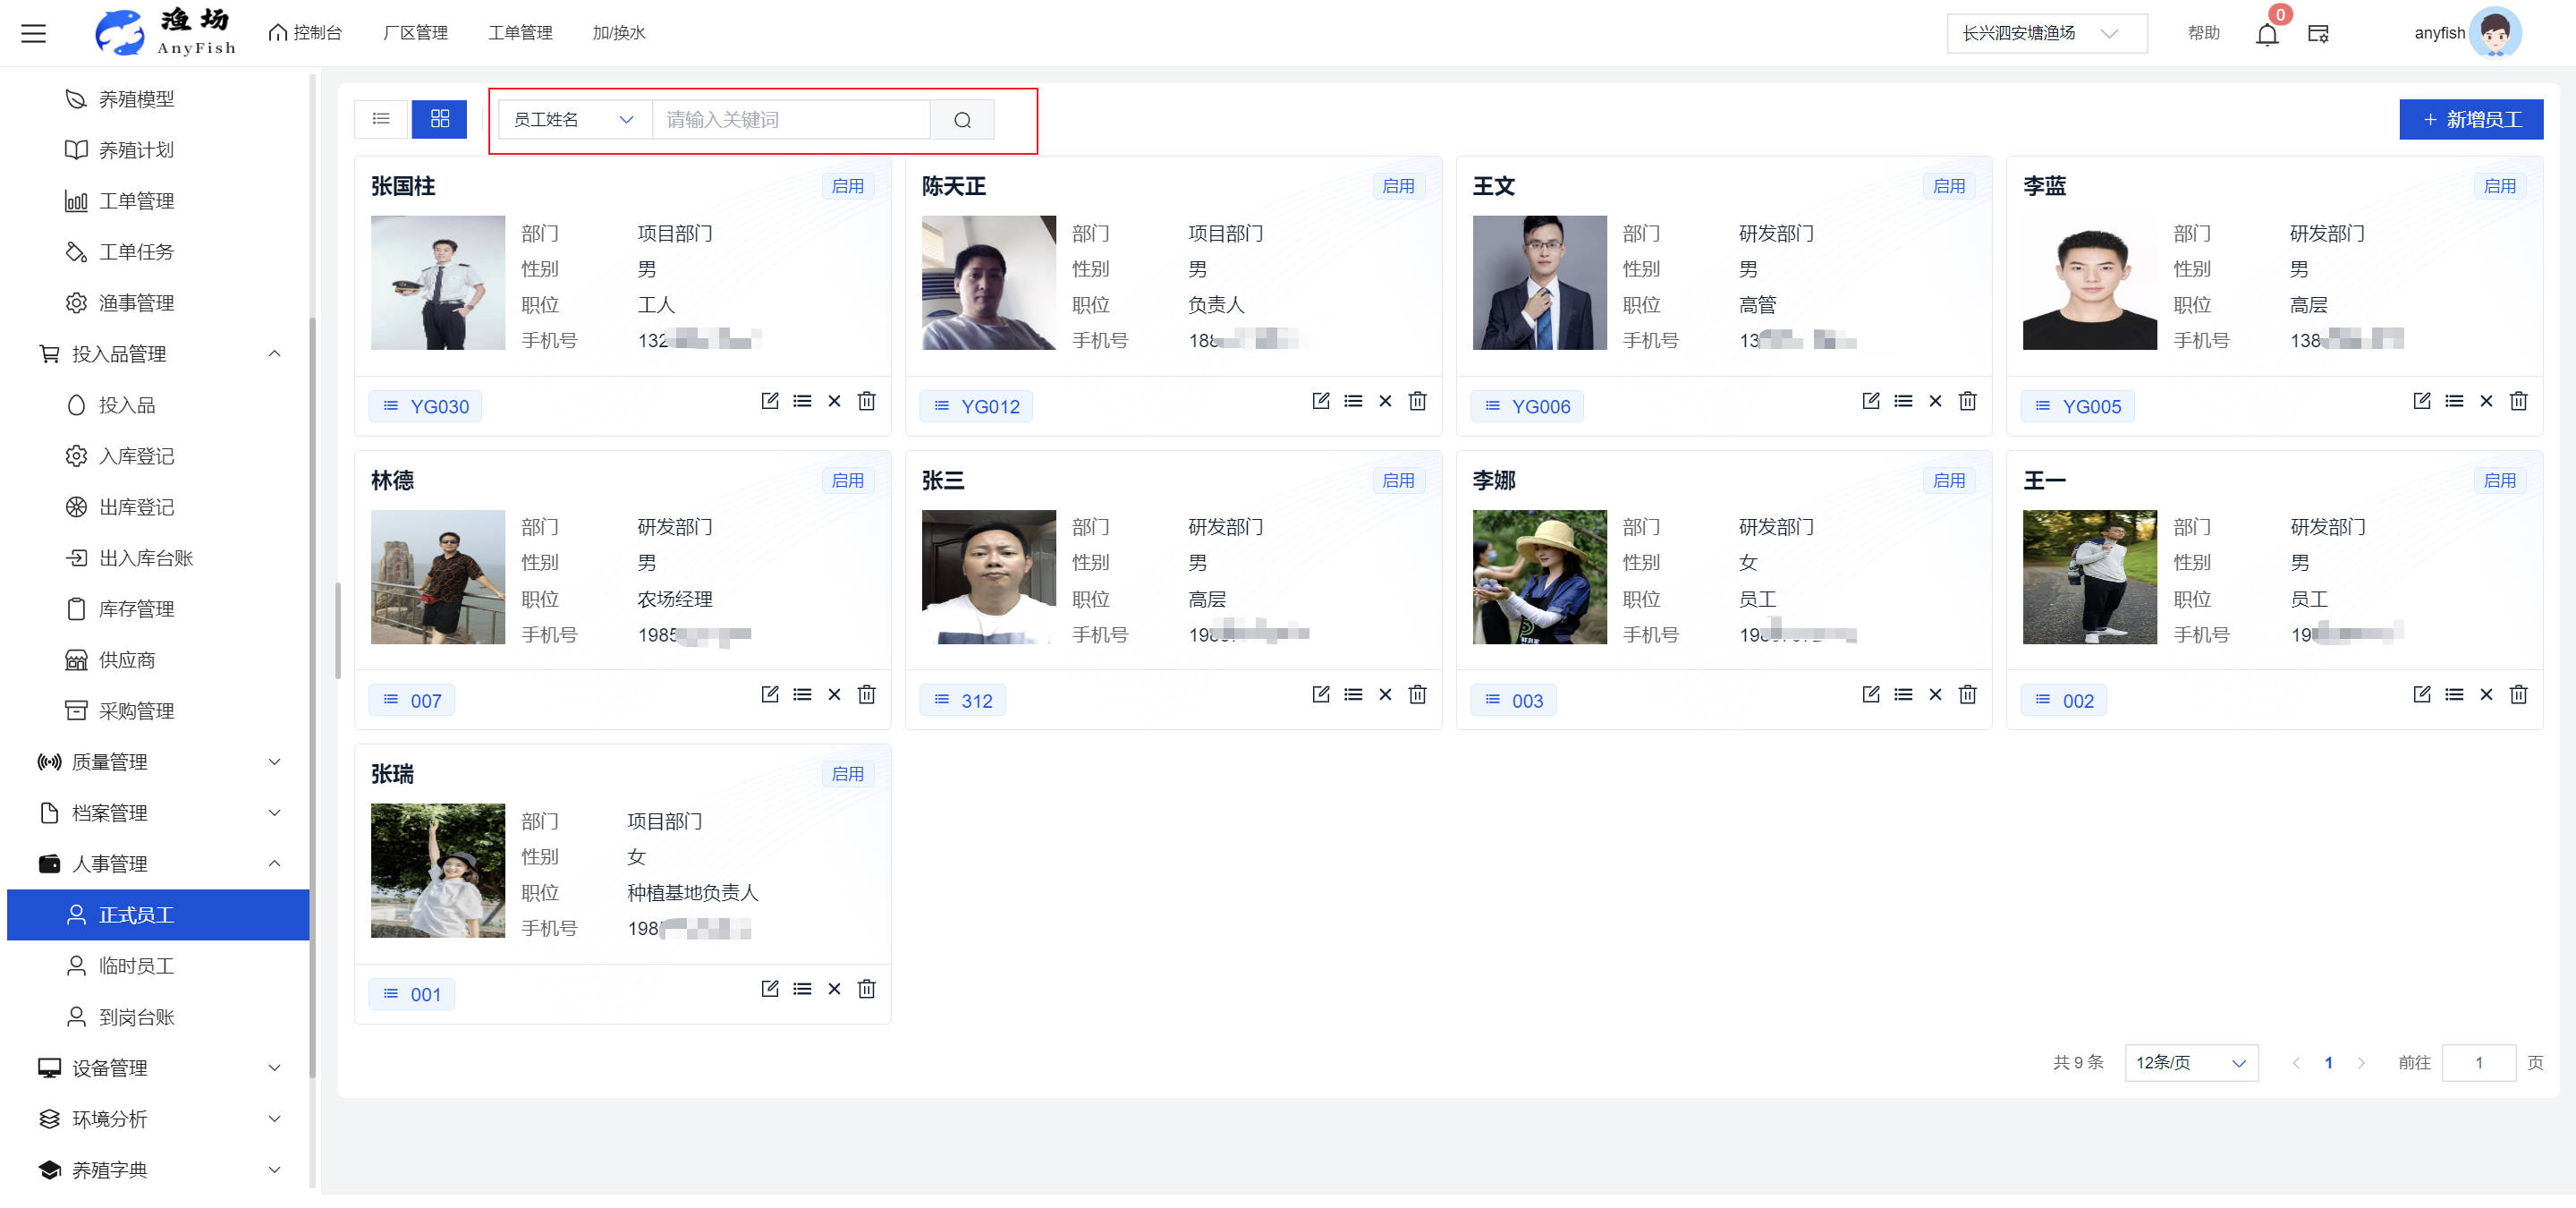
Task: Delete employee 陈天正 with trash icon
Action: click(x=1417, y=401)
